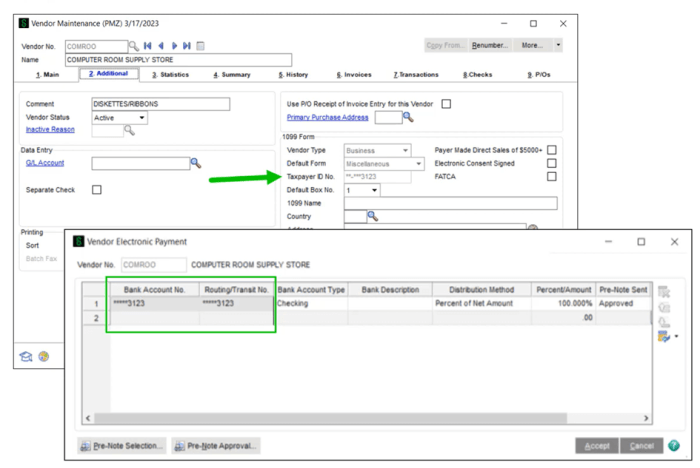Click the green help question mark icon
The width and height of the screenshot is (700, 468).
click(674, 445)
